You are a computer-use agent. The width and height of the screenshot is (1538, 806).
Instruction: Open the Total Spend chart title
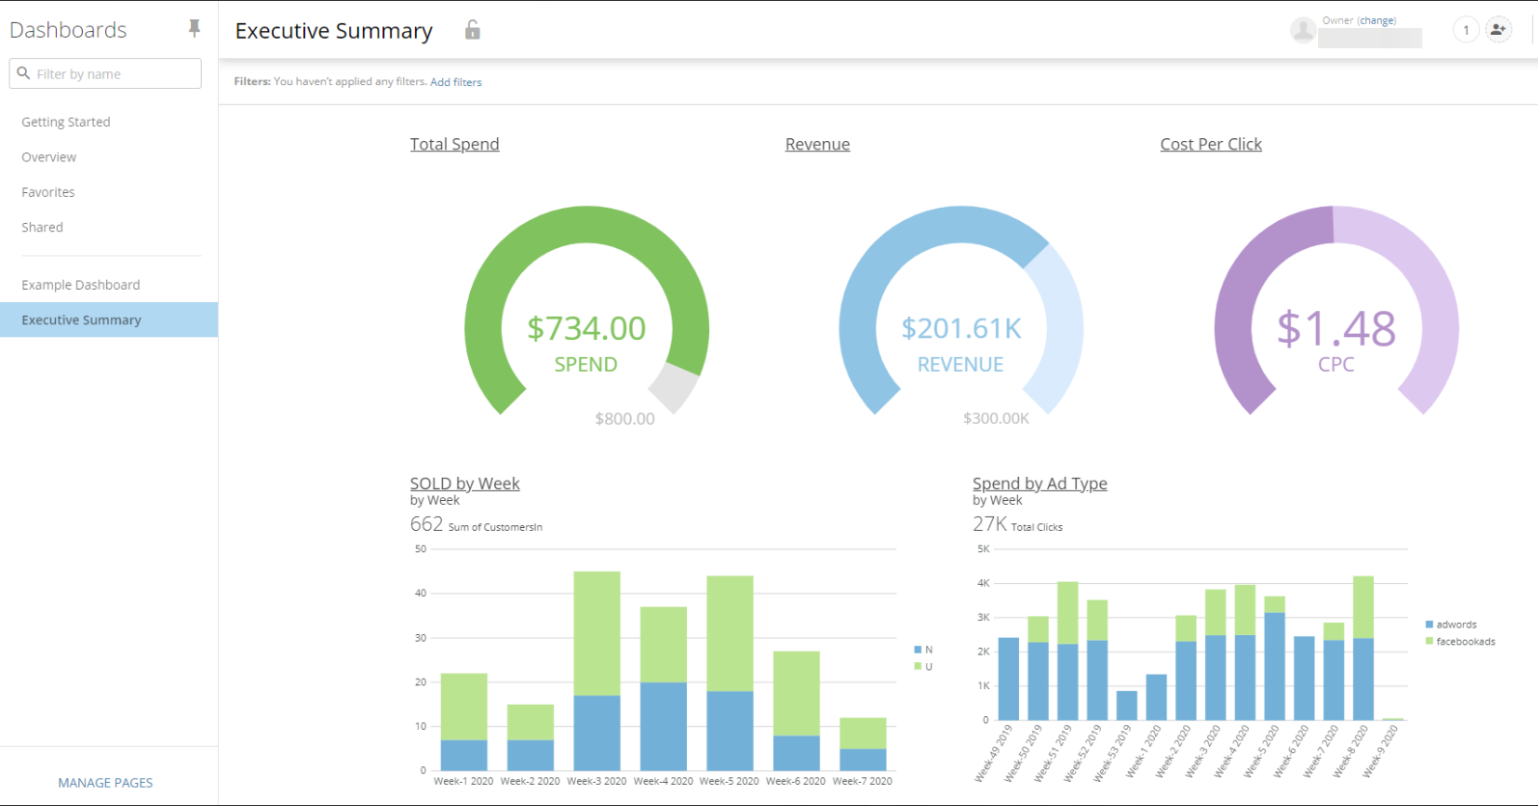pyautogui.click(x=454, y=144)
